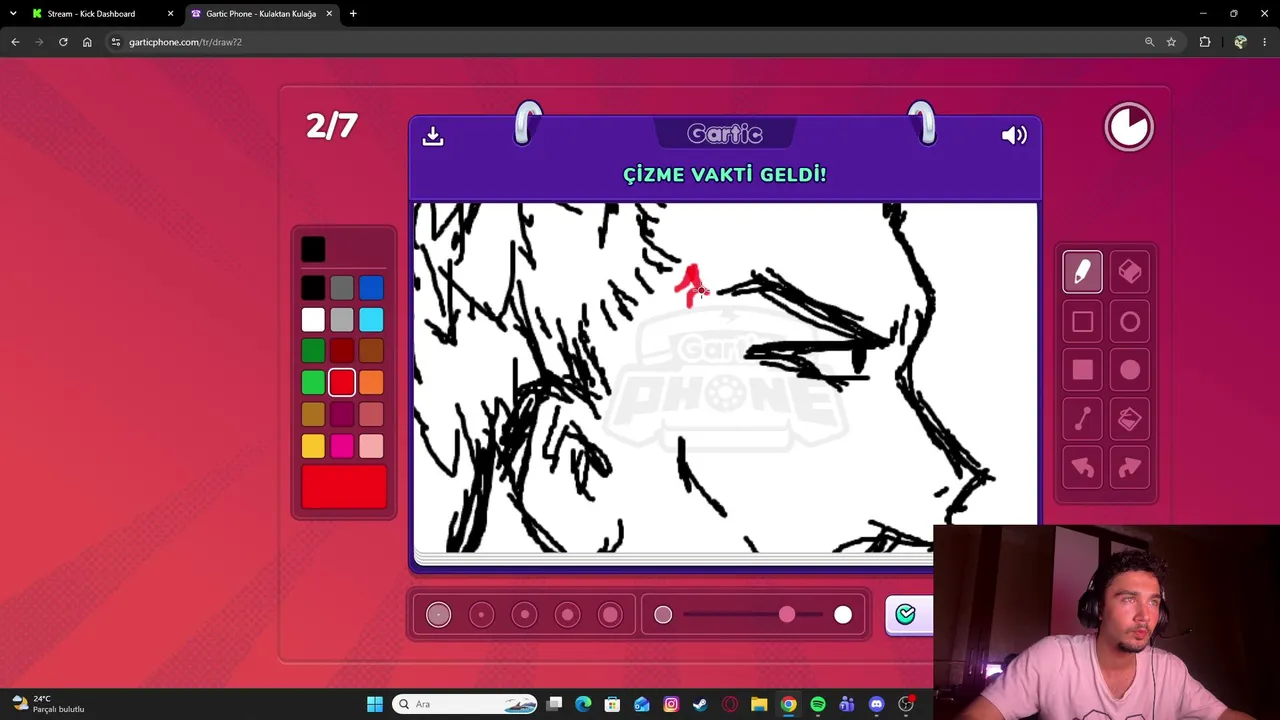Open Discord from the taskbar
The image size is (1280, 720).
coord(877,704)
